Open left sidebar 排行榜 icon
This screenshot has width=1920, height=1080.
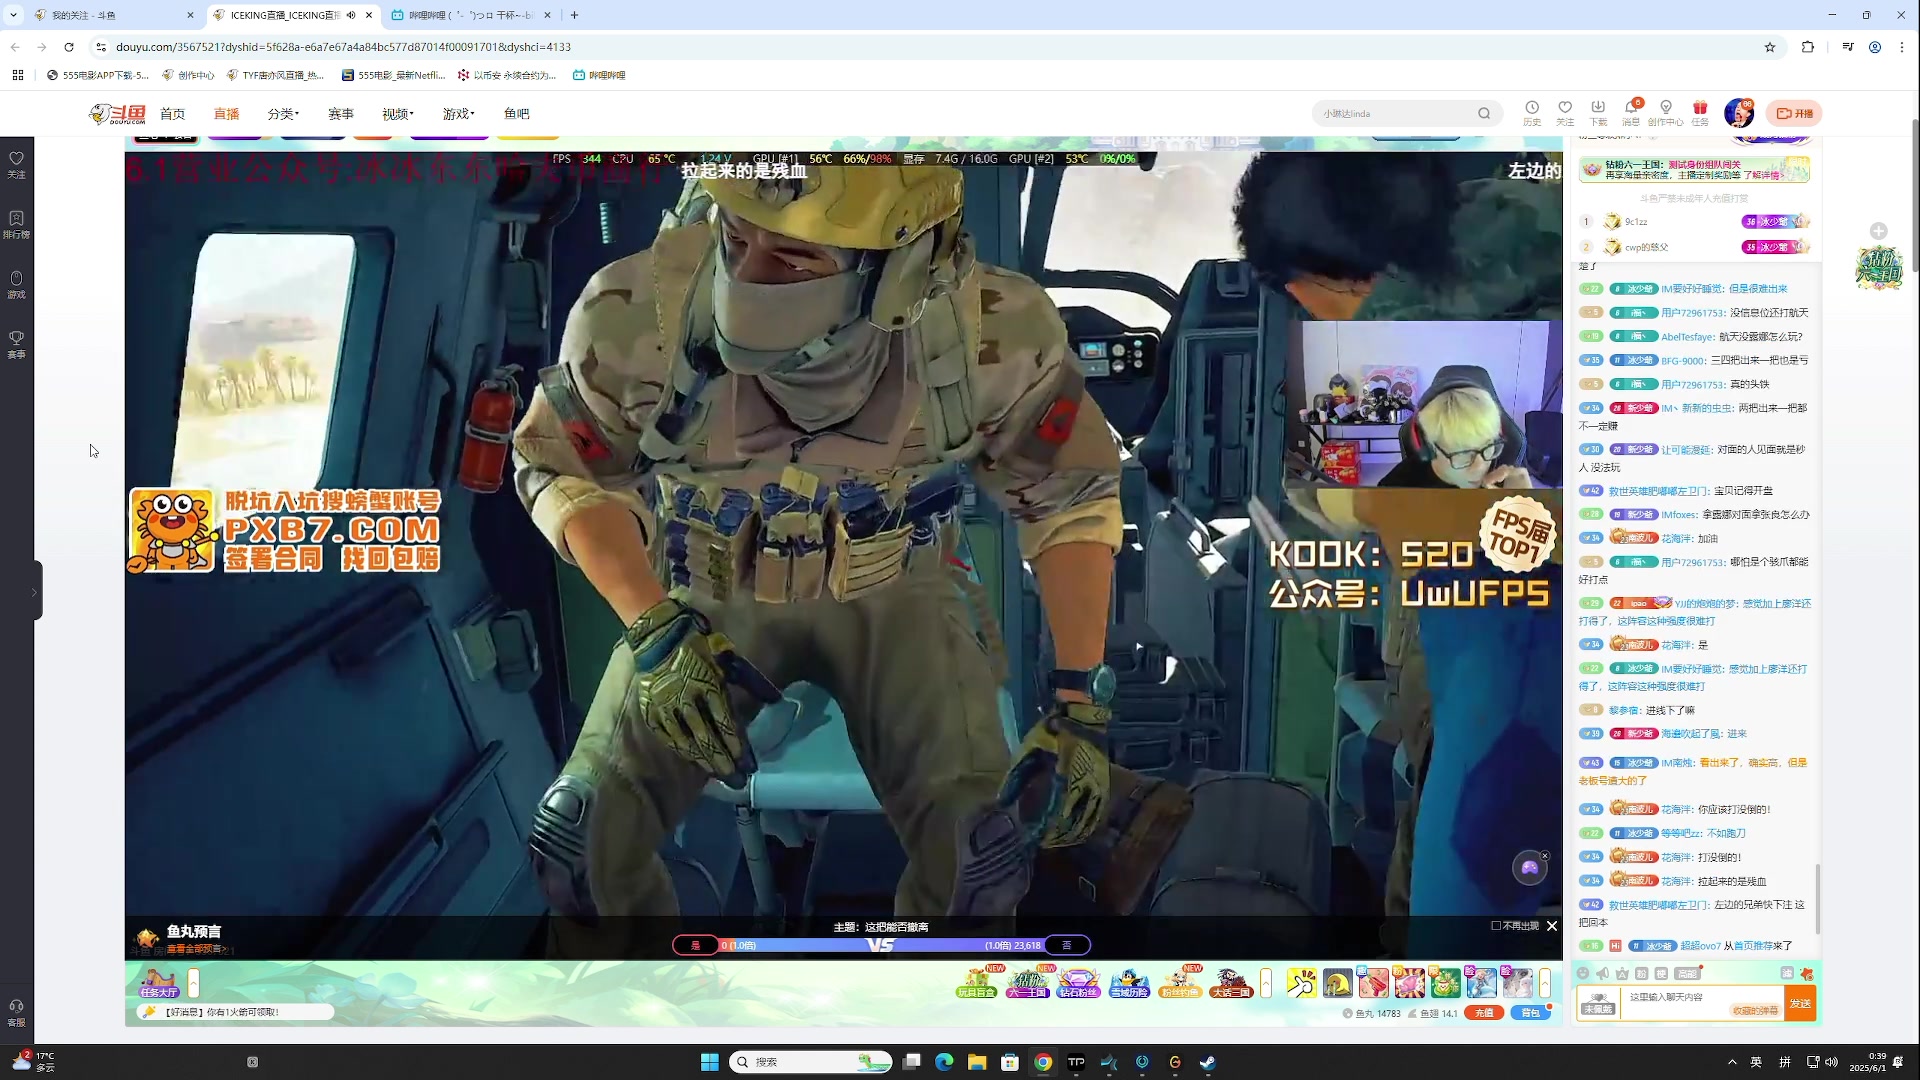tap(16, 224)
